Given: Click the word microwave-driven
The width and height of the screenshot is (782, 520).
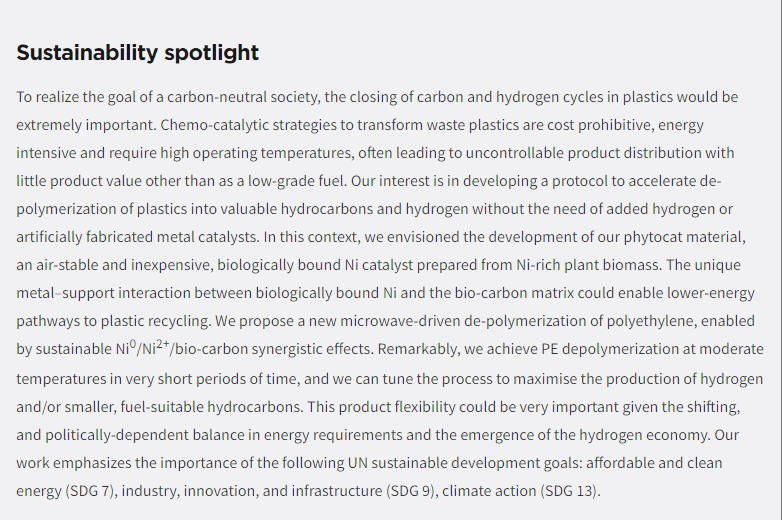Looking at the screenshot, I should click(400, 321).
